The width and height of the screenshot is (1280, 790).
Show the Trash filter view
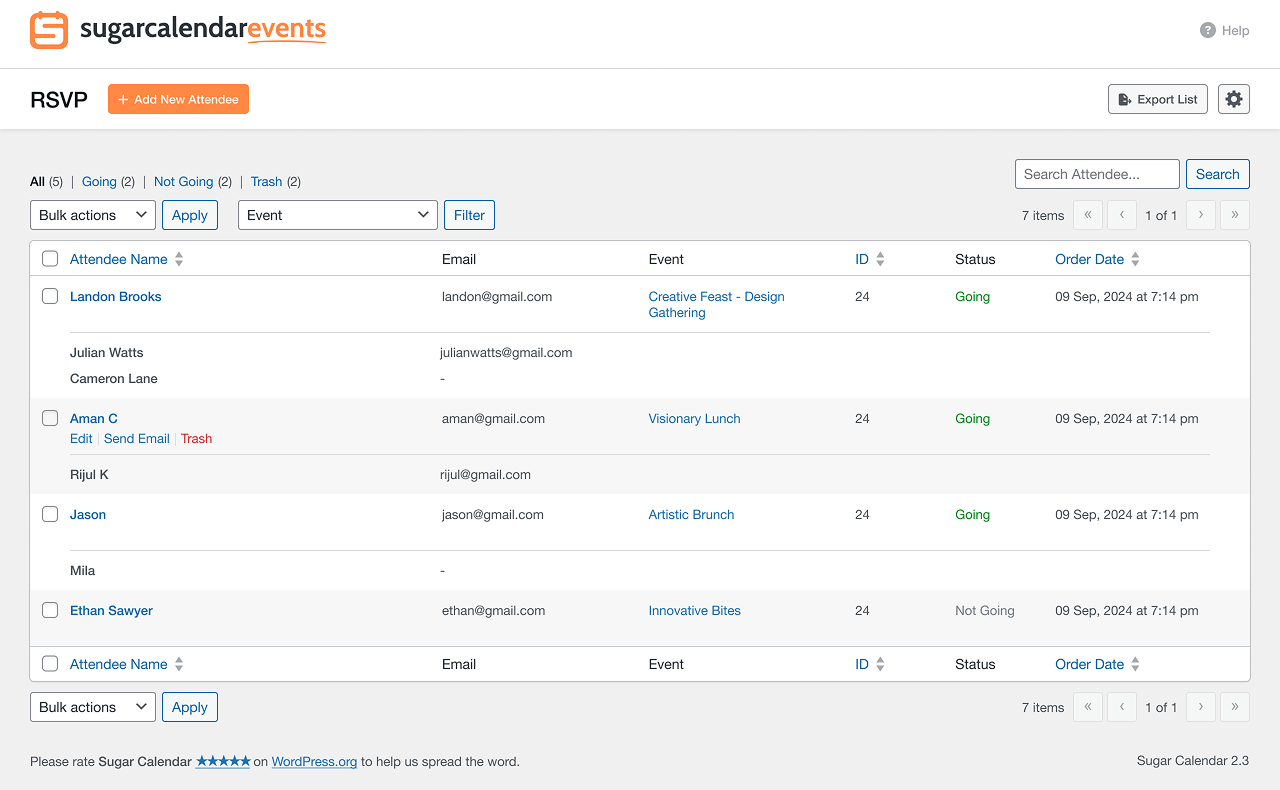[266, 181]
